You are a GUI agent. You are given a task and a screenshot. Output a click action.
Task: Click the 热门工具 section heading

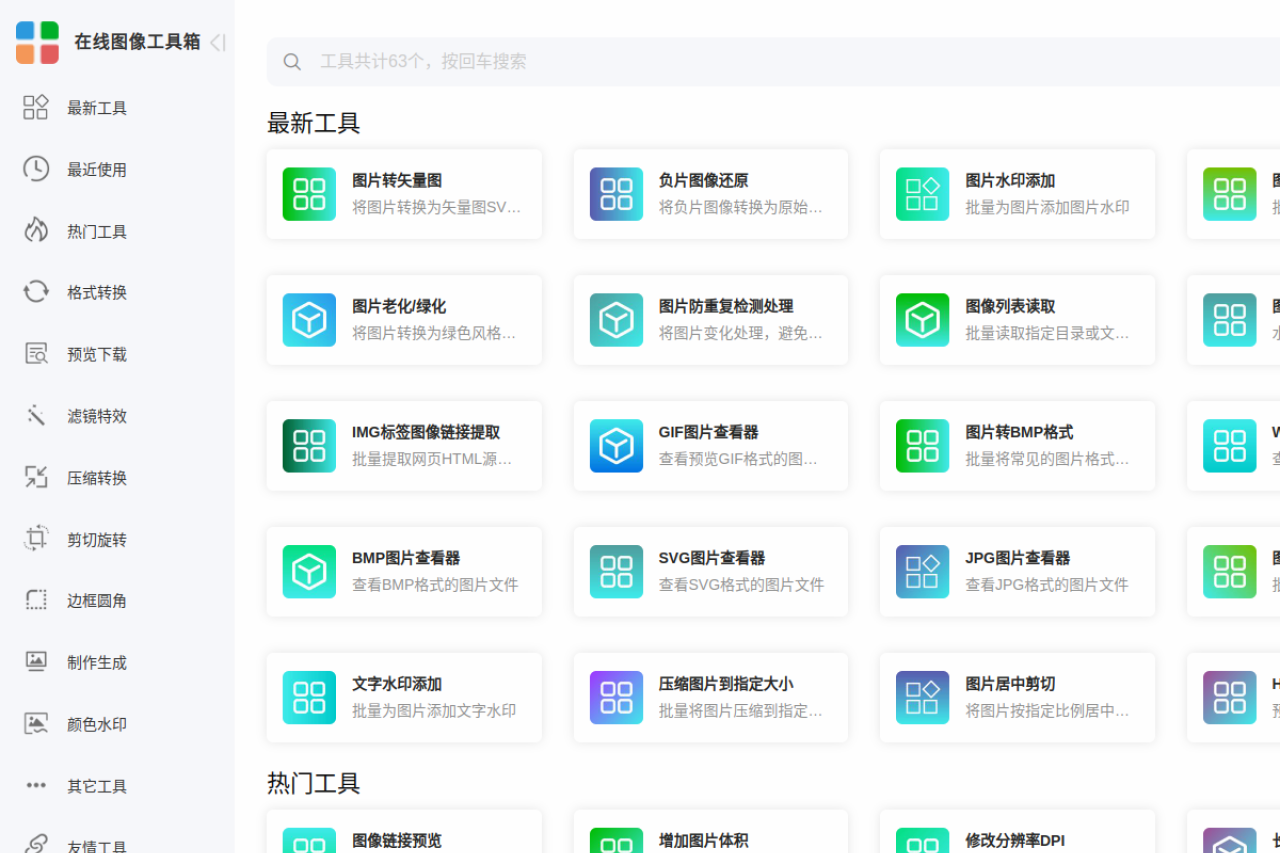313,783
